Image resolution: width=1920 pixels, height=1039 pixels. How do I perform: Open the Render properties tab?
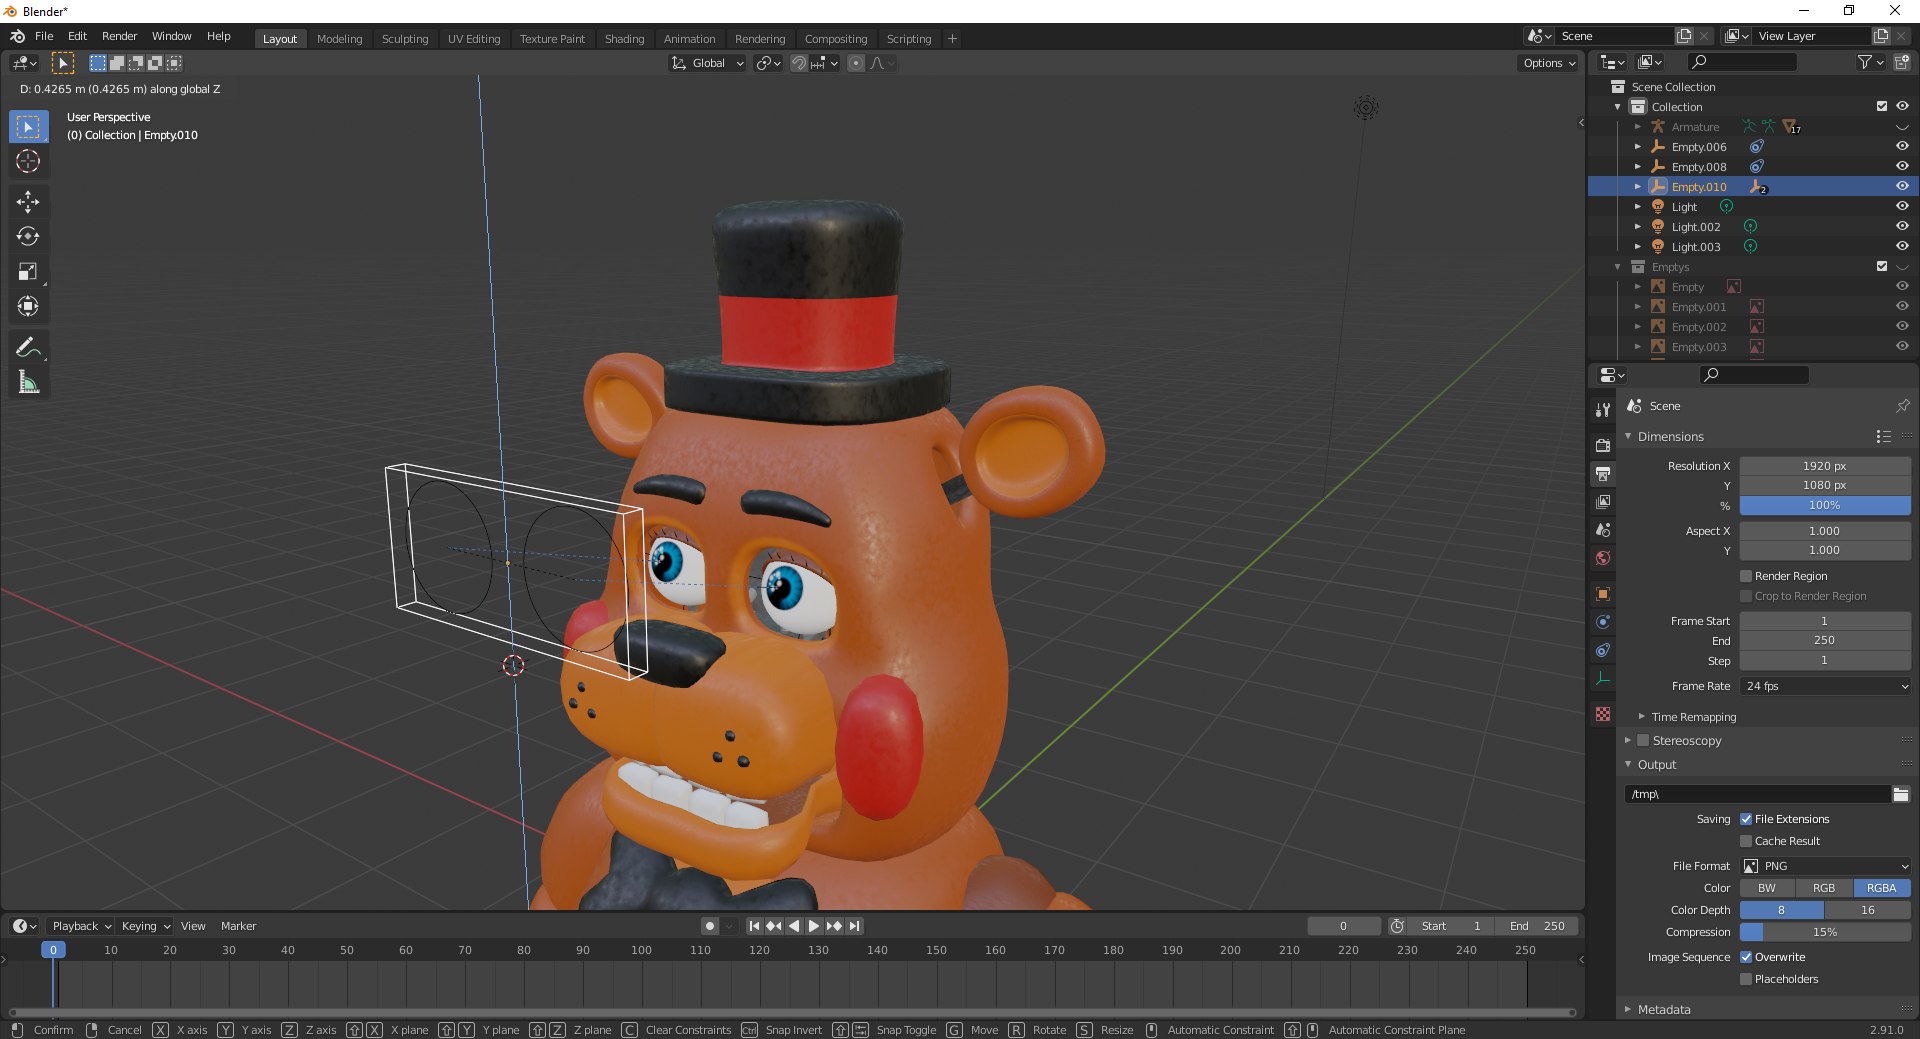(1603, 445)
